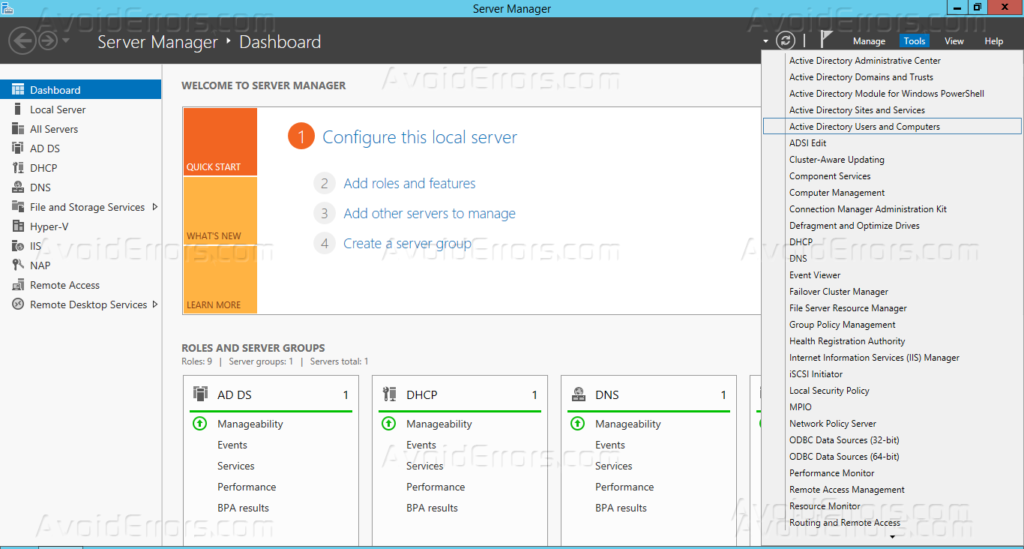Click AD DS Manageability status icon
The image size is (1024, 549).
(200, 424)
